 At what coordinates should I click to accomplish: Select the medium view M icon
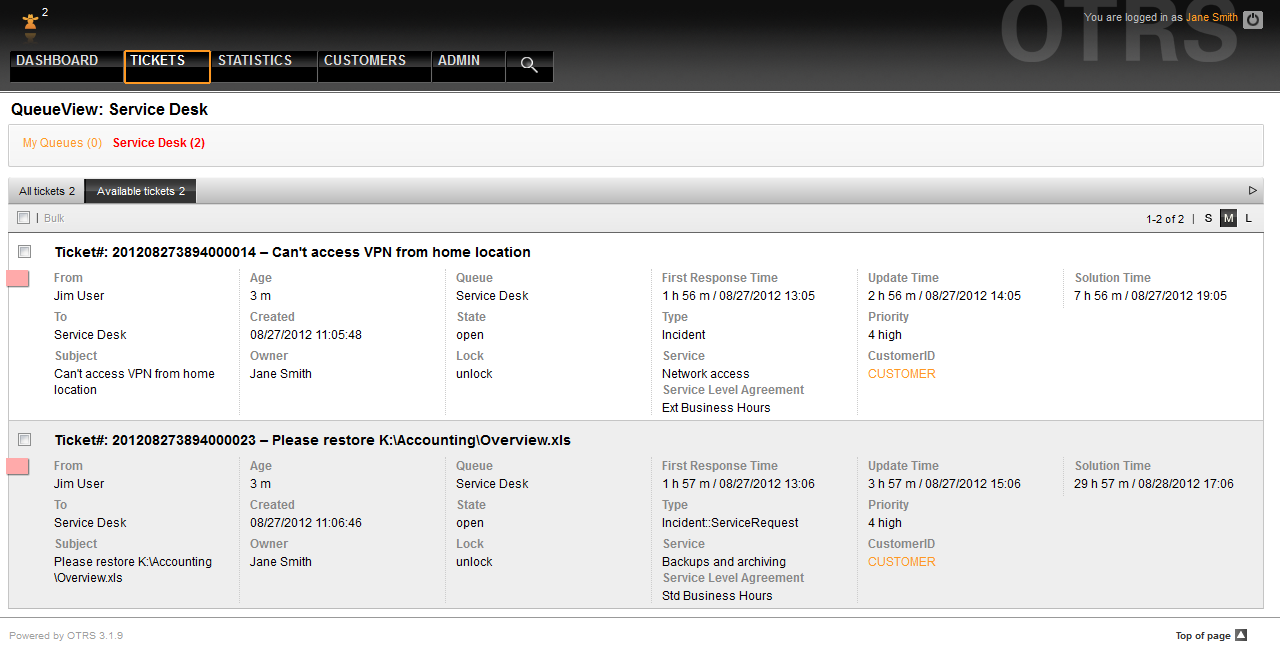[1228, 218]
